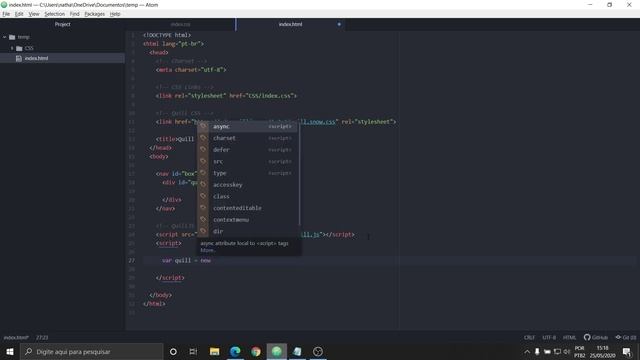Click line number 27 in the gutter
Image resolution: width=640 pixels, height=360 pixels.
click(x=131, y=260)
